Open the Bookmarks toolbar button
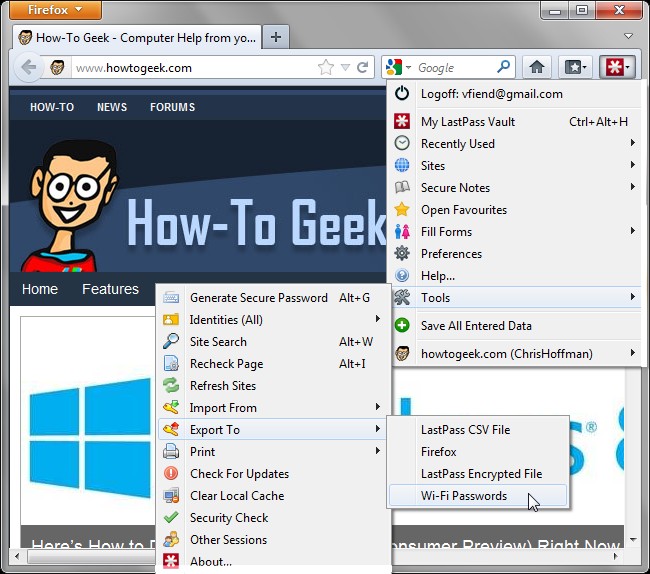 (x=575, y=67)
